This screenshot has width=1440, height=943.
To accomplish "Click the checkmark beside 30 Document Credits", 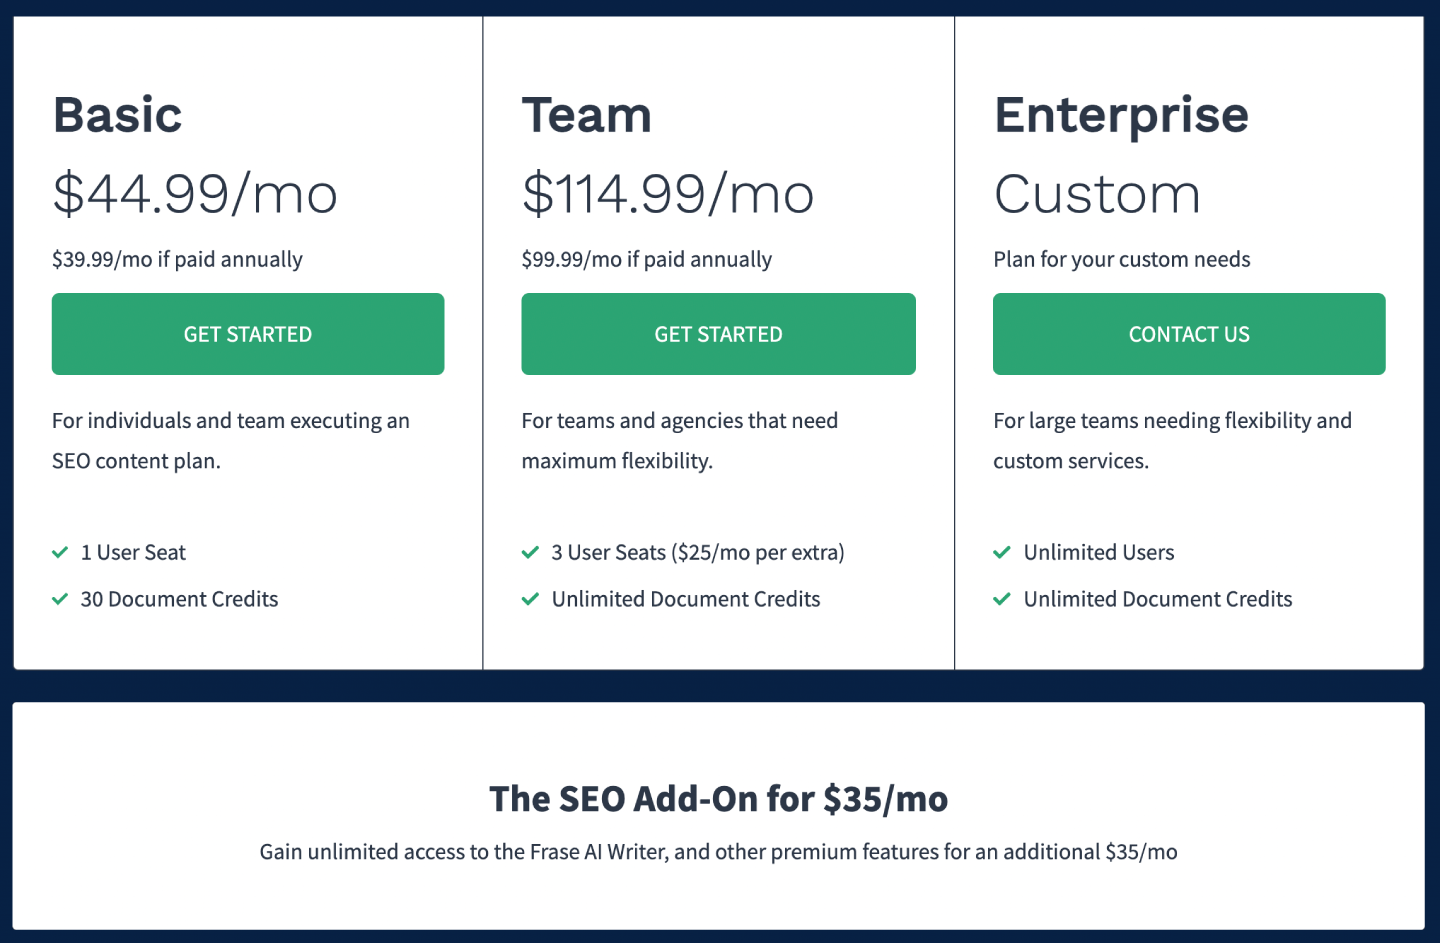I will coord(60,599).
